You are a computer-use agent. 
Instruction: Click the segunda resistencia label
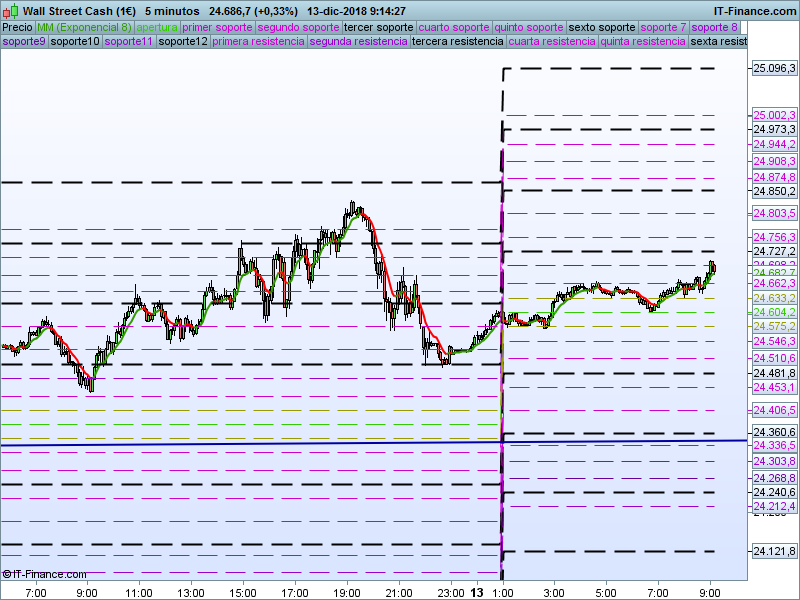click(x=359, y=41)
